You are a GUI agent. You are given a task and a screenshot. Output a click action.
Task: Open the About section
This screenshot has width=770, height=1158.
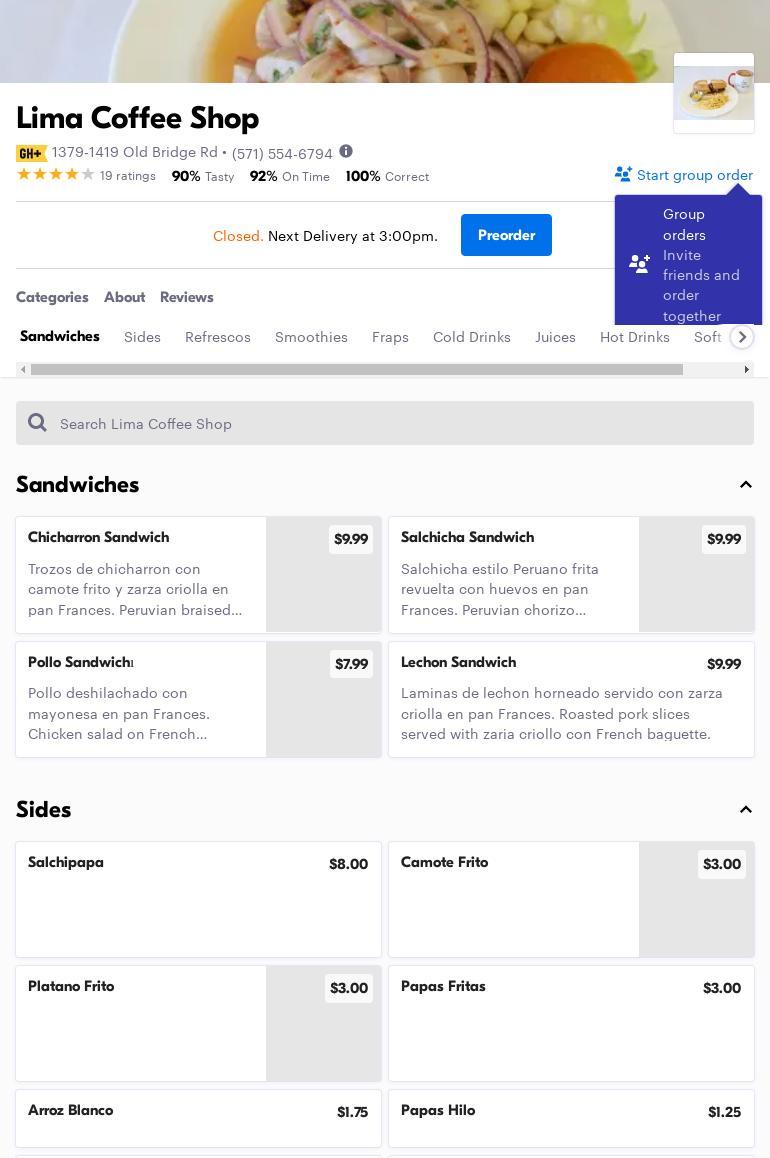[x=124, y=297]
